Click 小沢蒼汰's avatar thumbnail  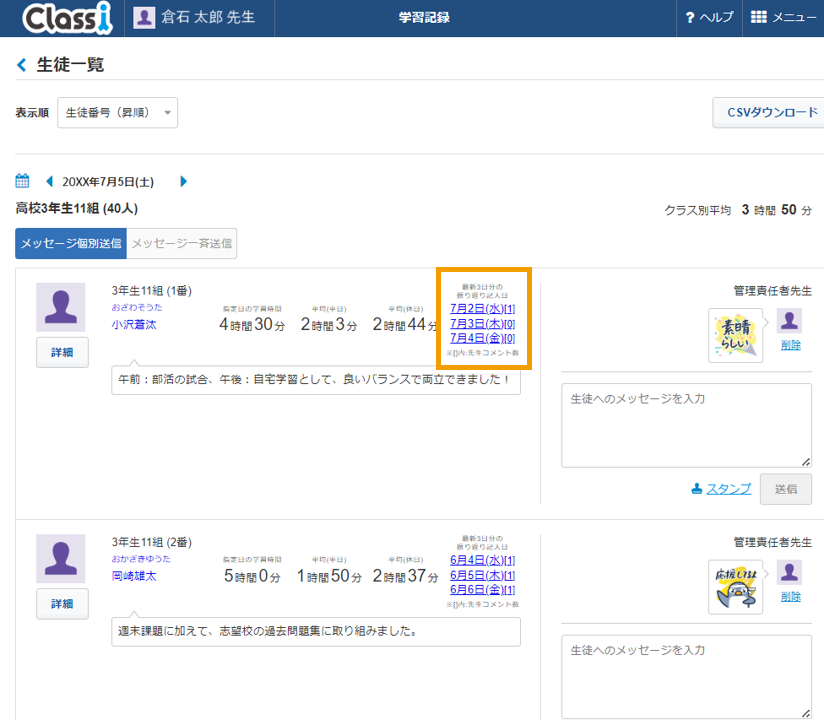pyautogui.click(x=60, y=307)
